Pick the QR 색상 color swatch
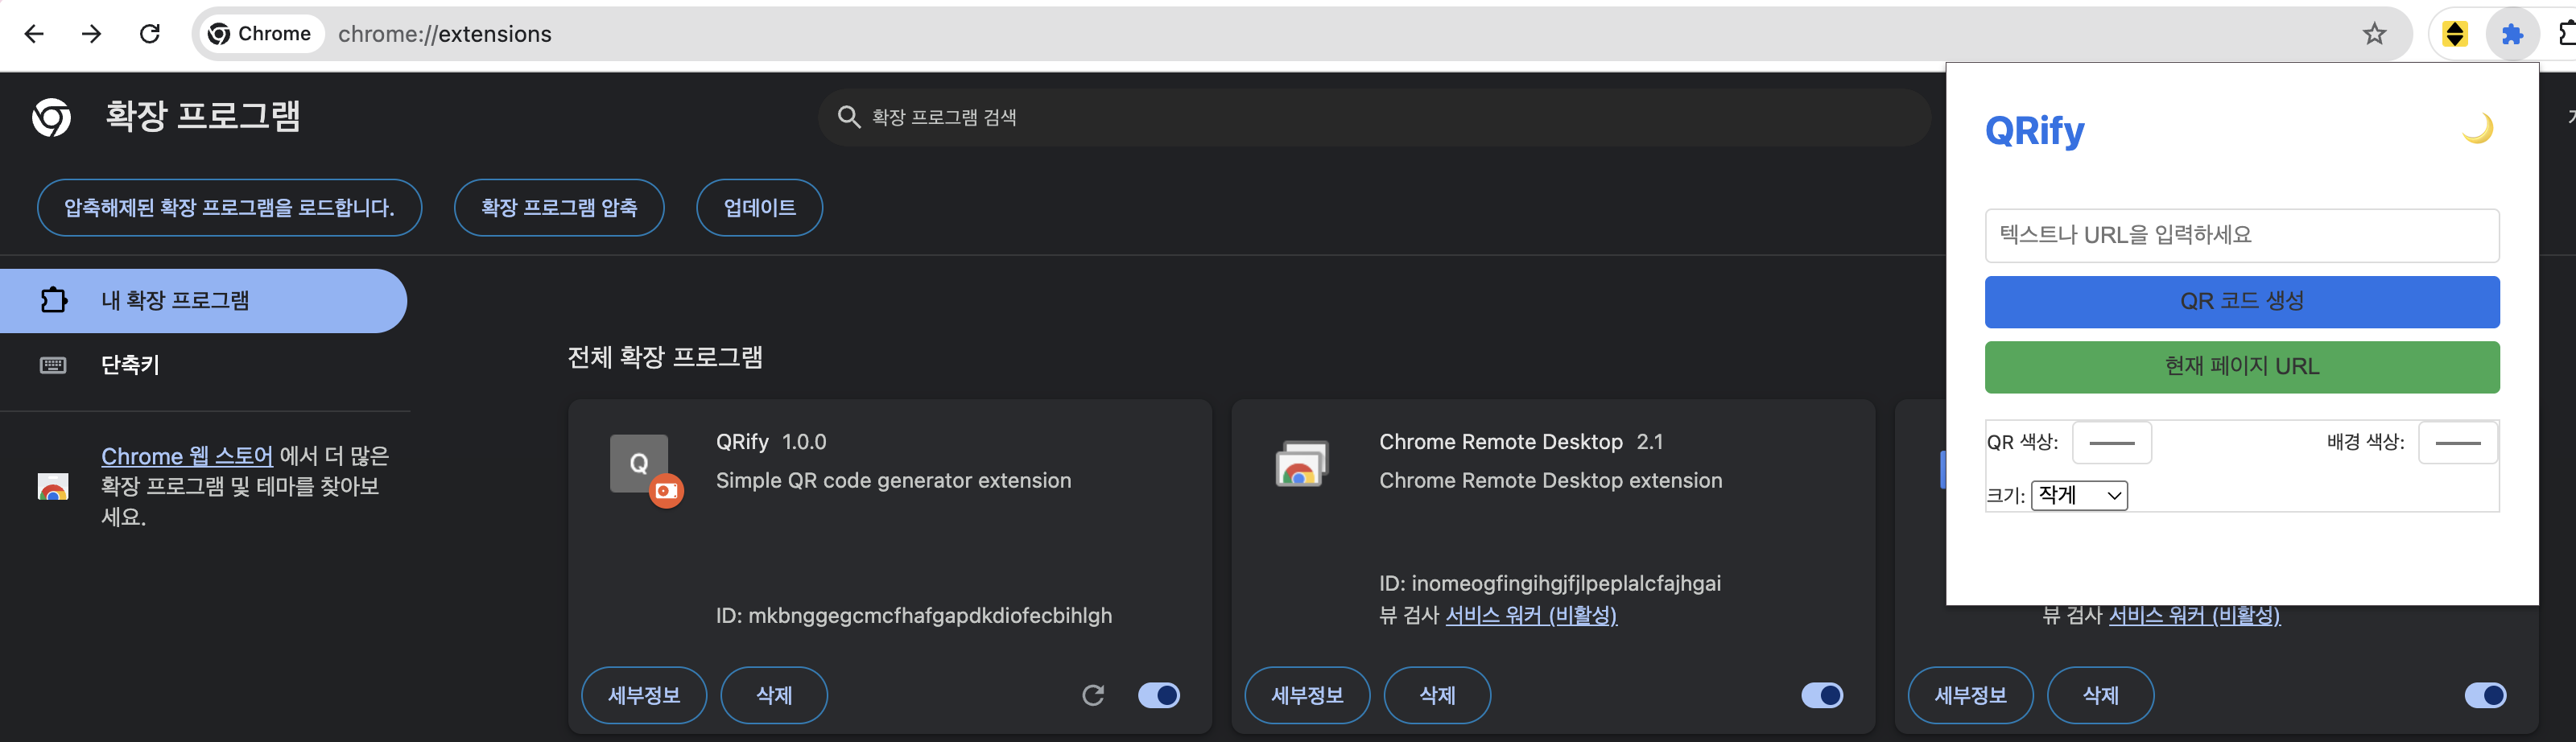2576x742 pixels. click(2111, 443)
